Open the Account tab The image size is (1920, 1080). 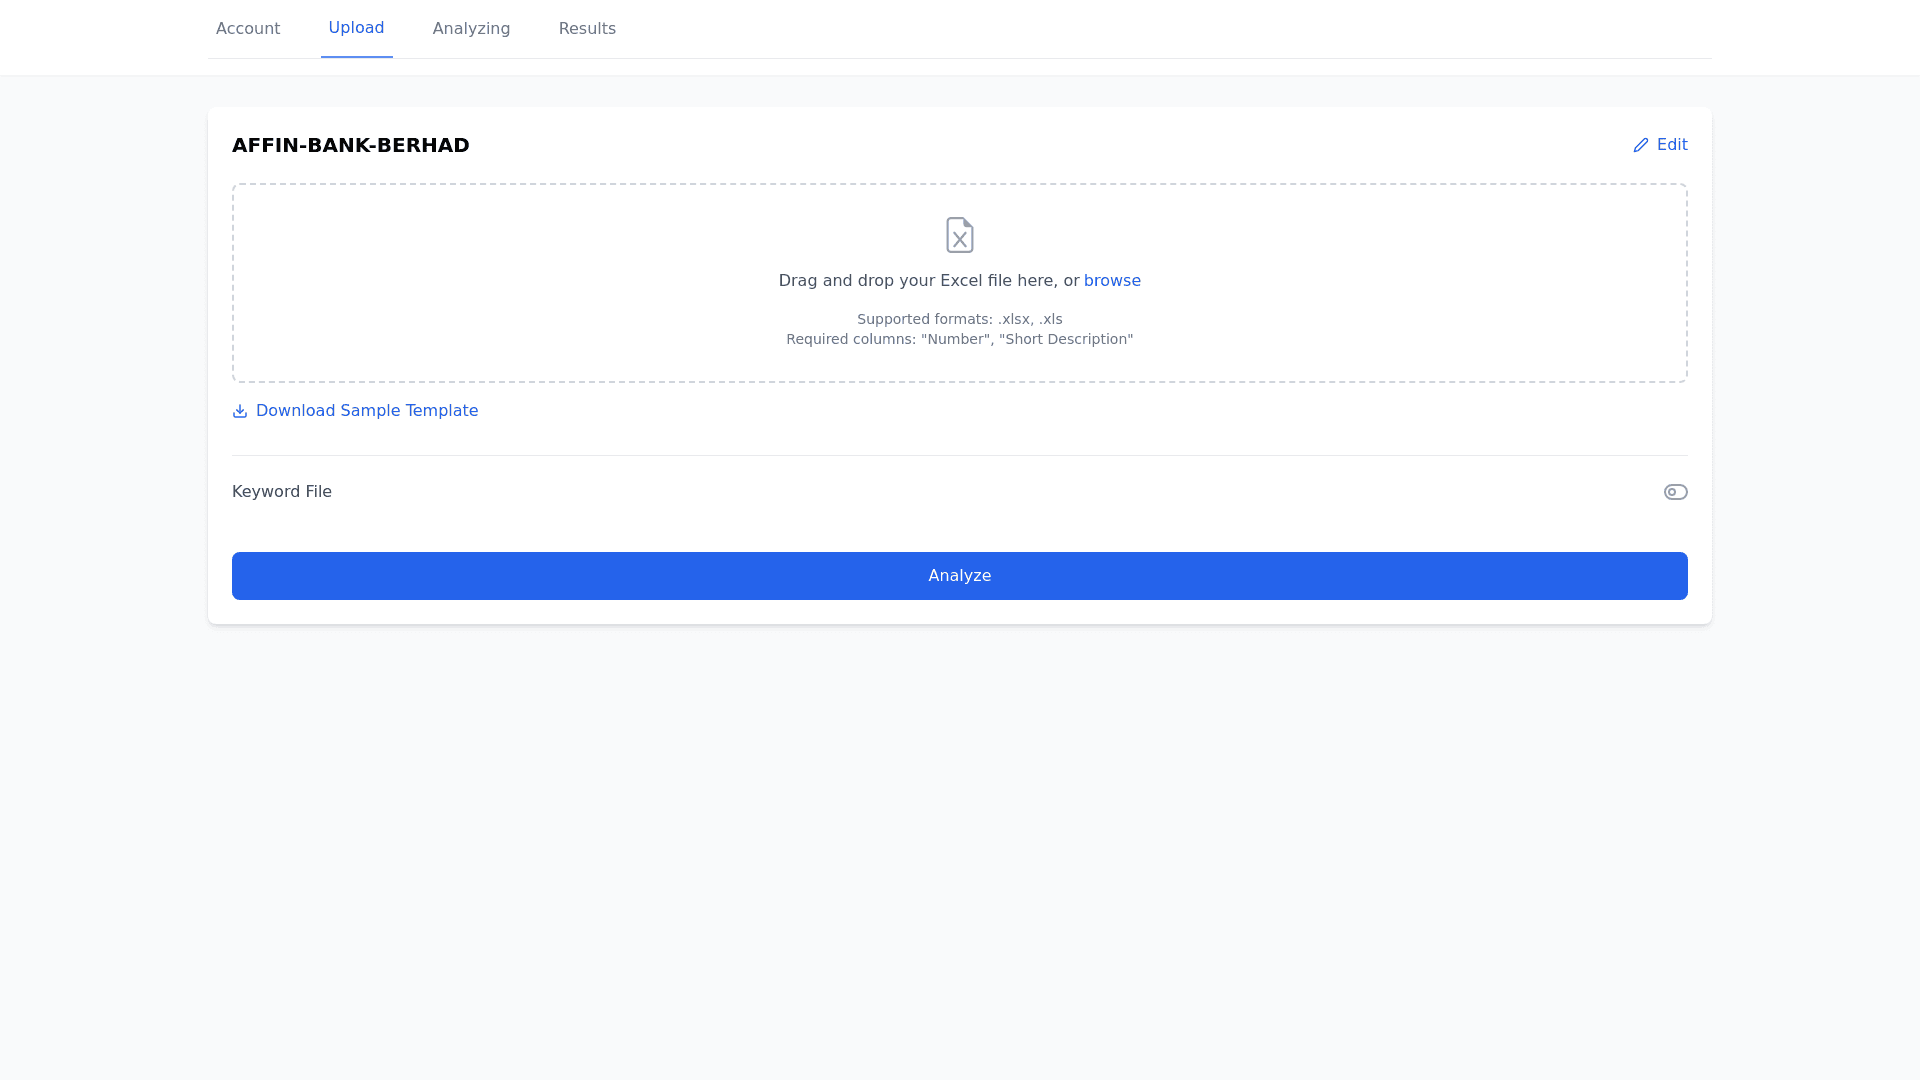coord(248,29)
